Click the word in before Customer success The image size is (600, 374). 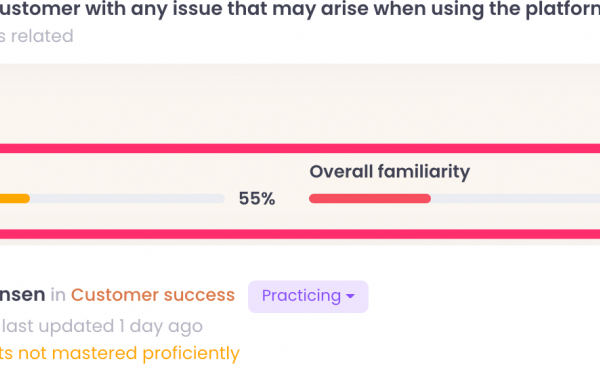point(58,295)
